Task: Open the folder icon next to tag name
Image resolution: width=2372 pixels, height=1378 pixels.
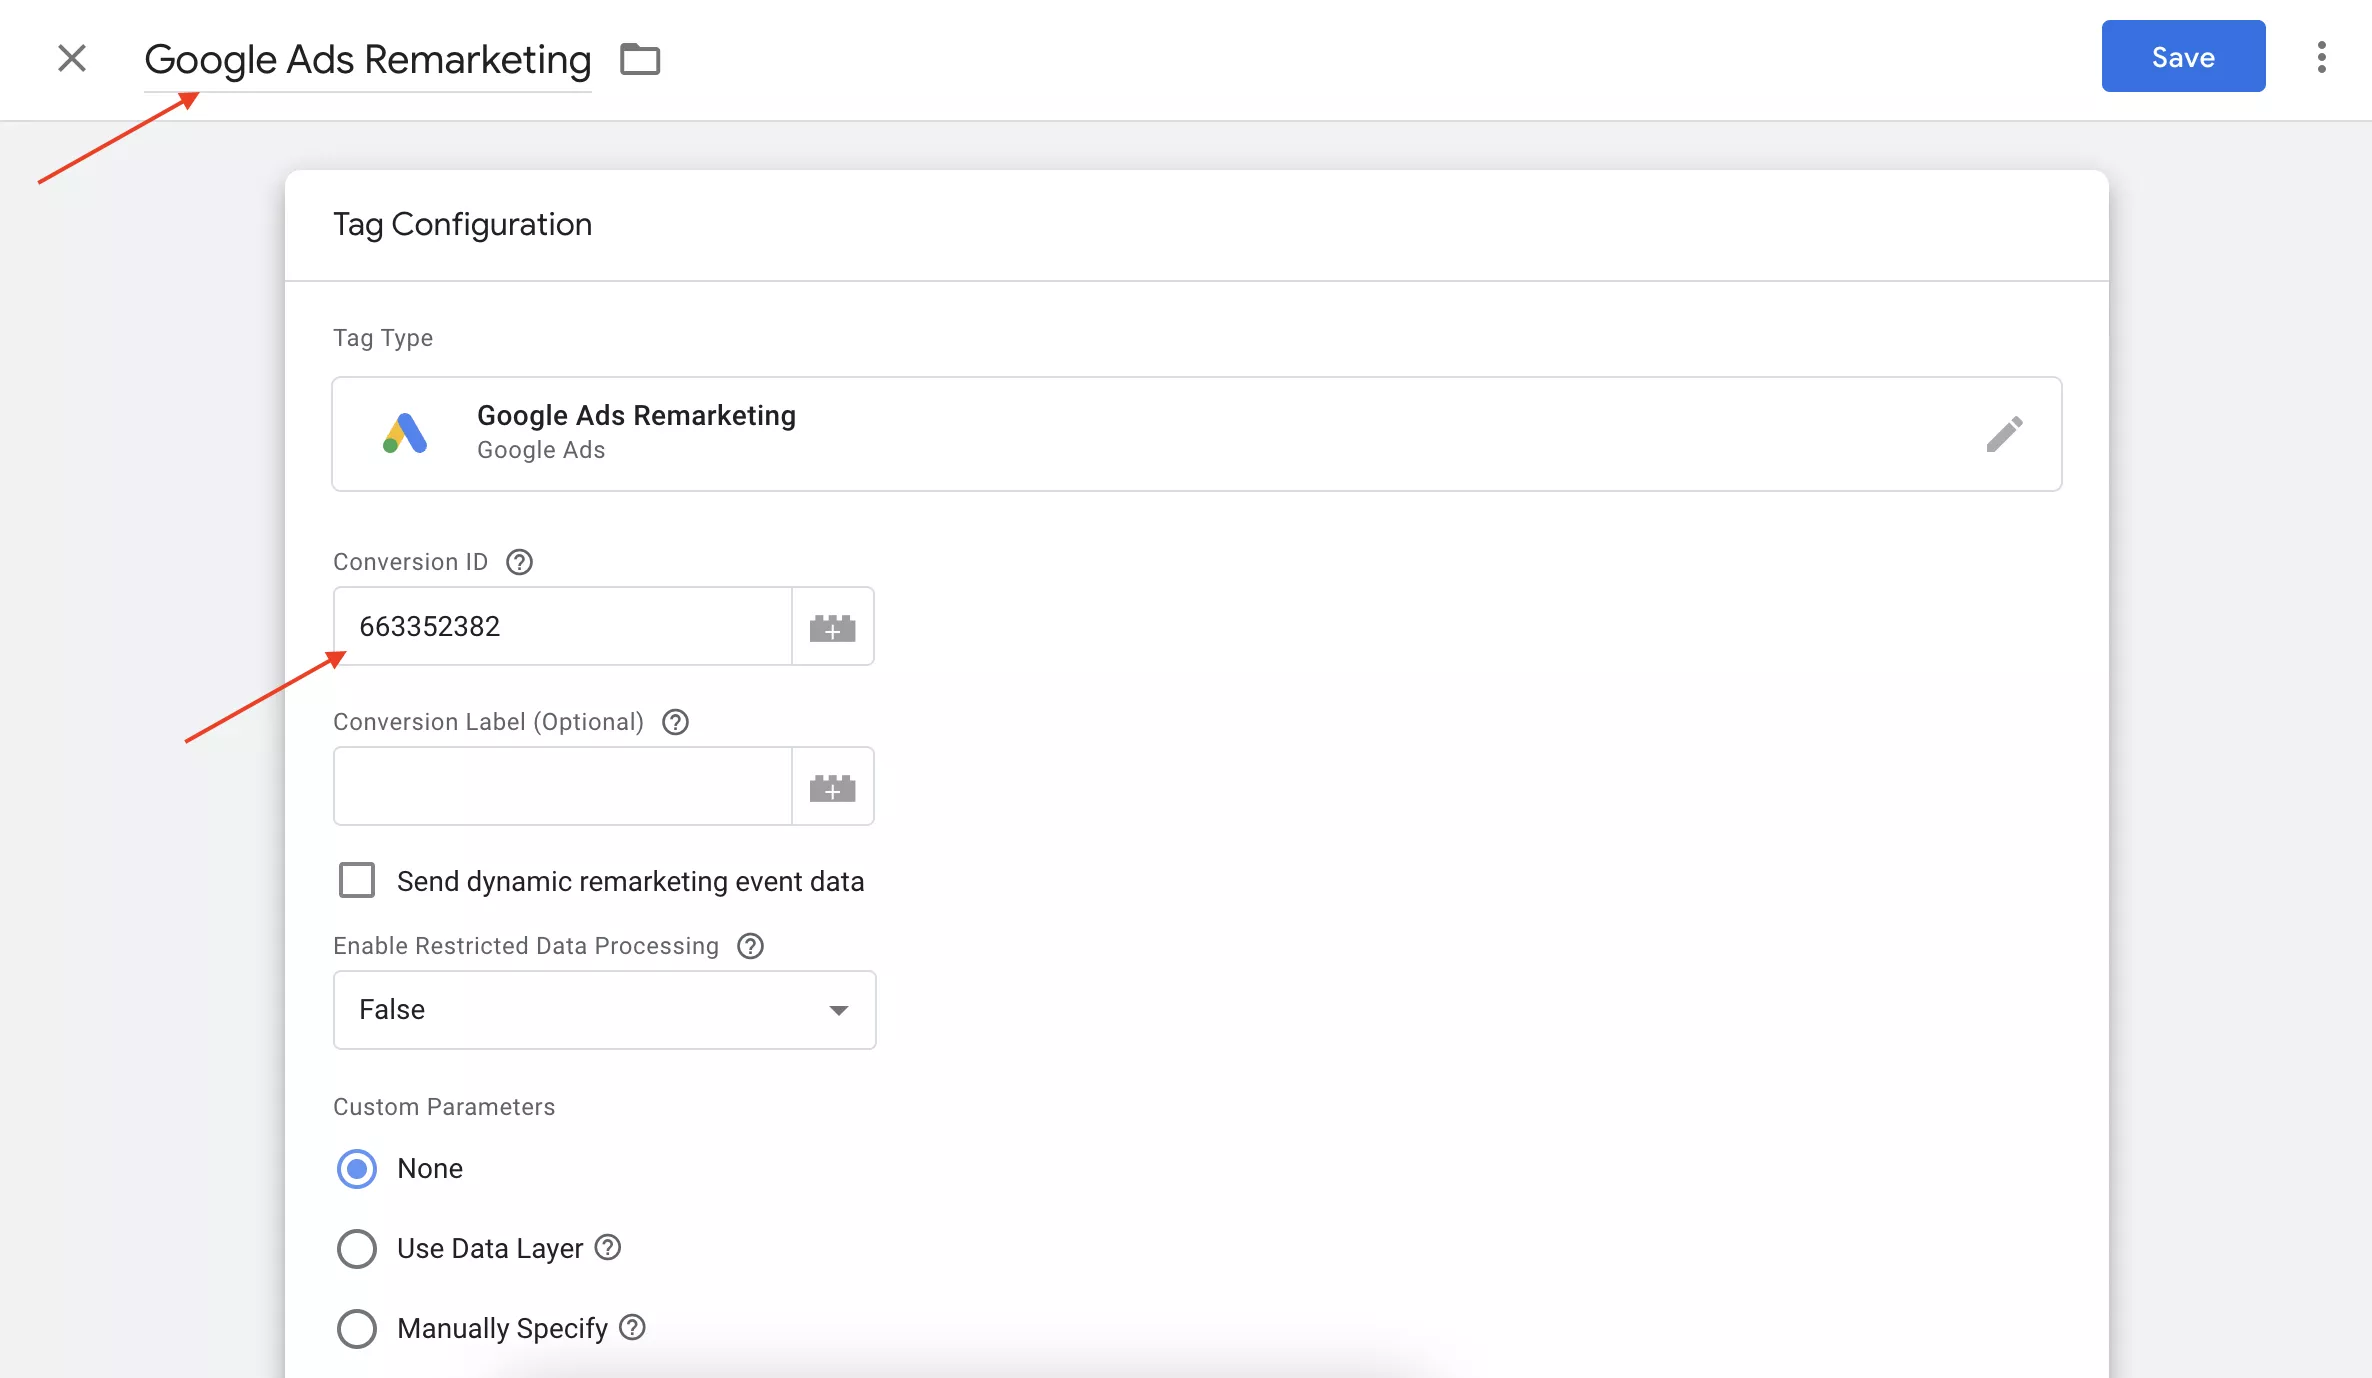Action: pyautogui.click(x=640, y=59)
